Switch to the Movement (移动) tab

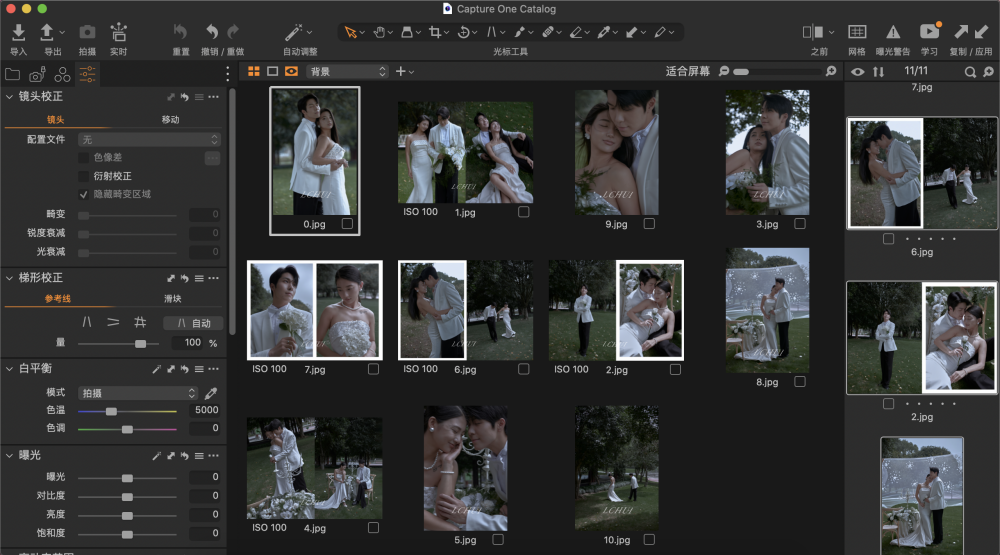(171, 120)
